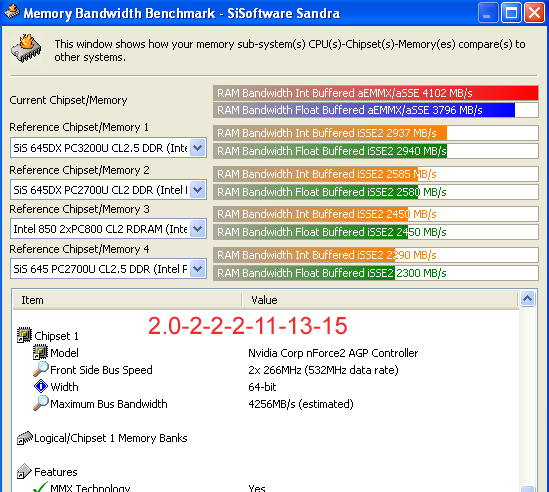This screenshot has height=492, width=549.
Task: Maximize the Memory Bandwidth Benchmark window
Action: pyautogui.click(x=511, y=13)
